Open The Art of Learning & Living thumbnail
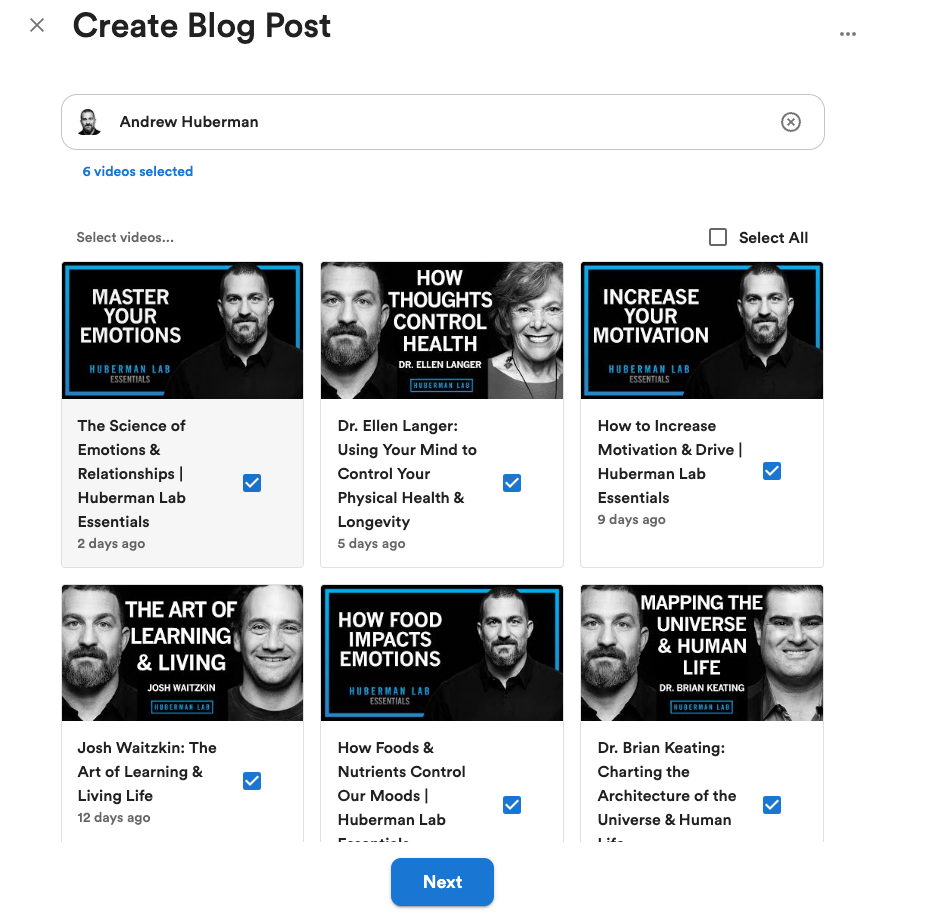The height and width of the screenshot is (917, 948). pos(183,653)
